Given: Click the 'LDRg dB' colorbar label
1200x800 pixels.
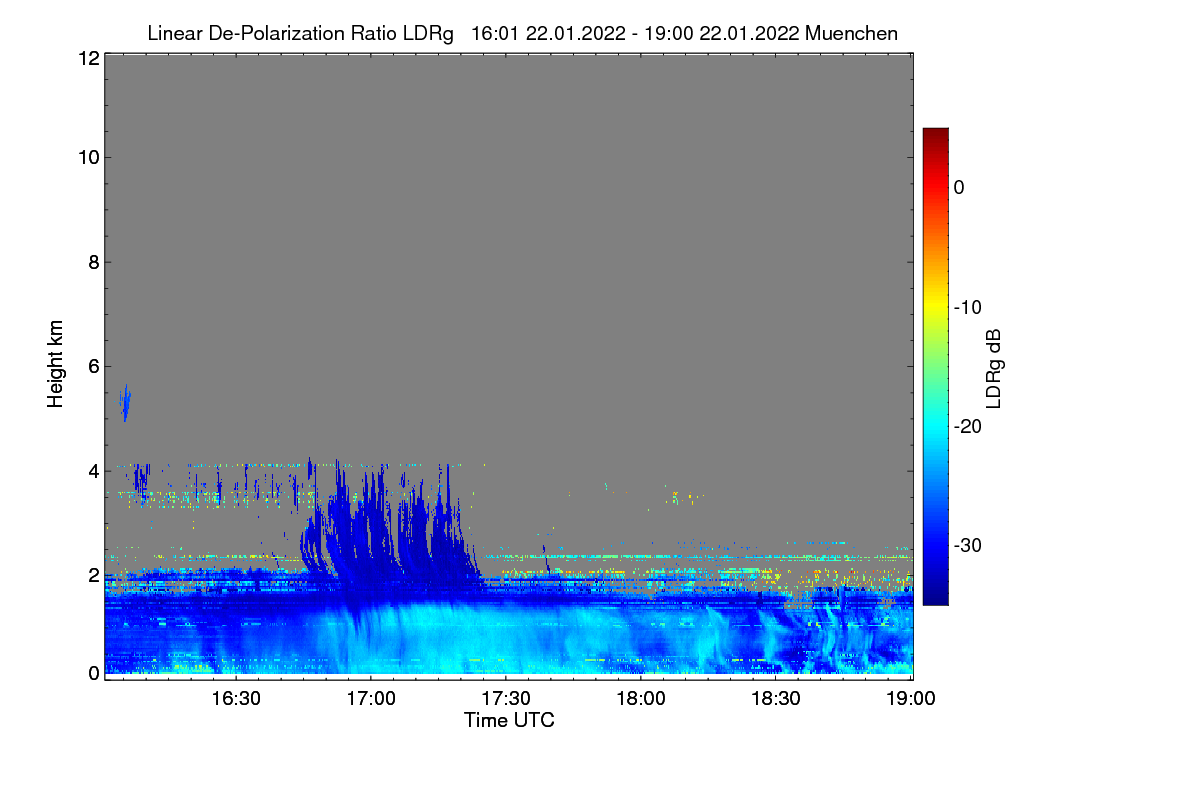Looking at the screenshot, I should click(x=994, y=368).
